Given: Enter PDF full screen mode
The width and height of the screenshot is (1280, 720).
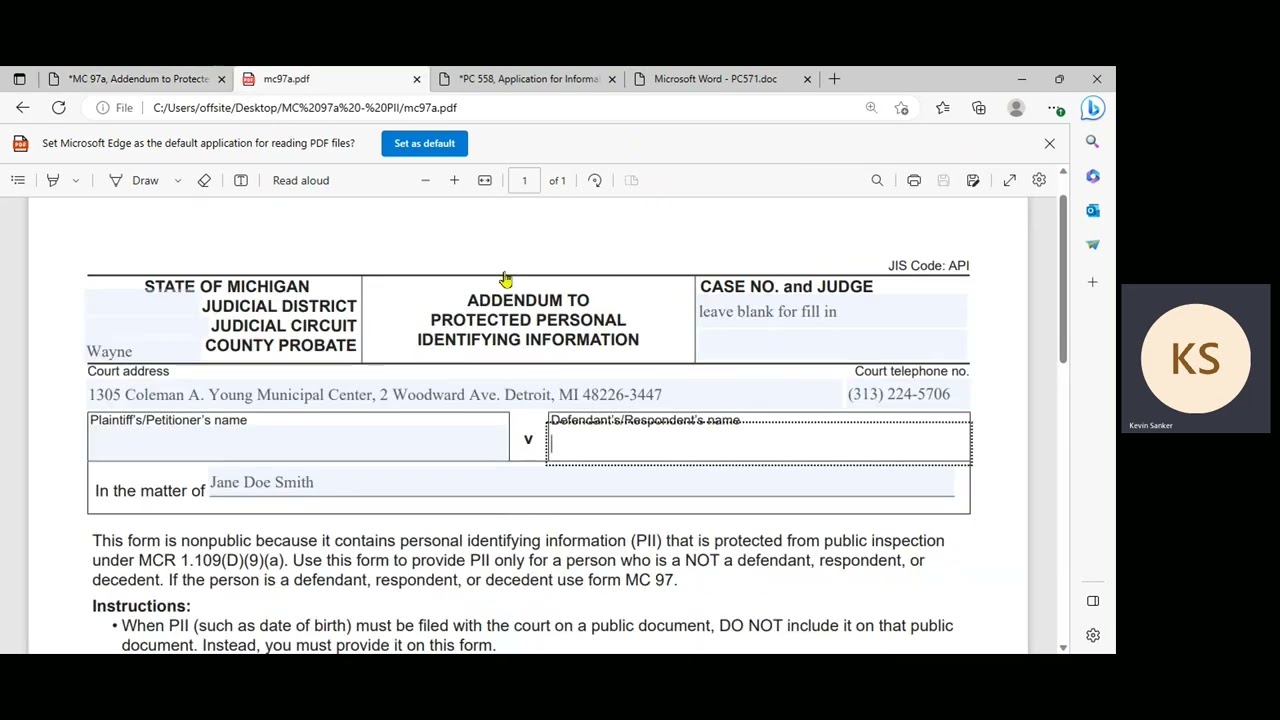Looking at the screenshot, I should 1010,181.
